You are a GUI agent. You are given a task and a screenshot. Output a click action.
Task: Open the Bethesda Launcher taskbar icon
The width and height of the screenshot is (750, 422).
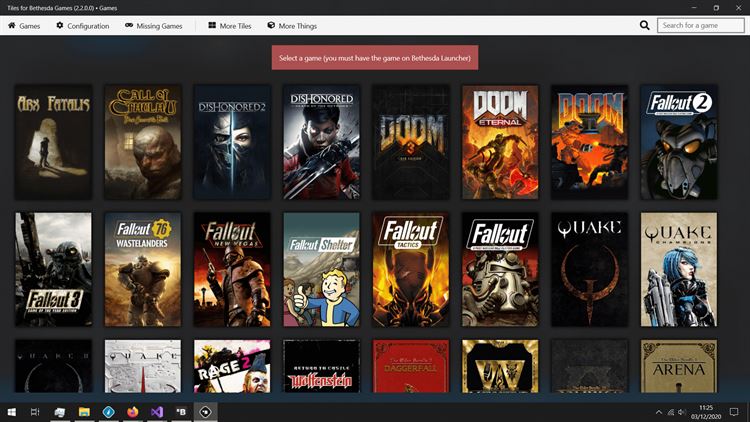(181, 412)
